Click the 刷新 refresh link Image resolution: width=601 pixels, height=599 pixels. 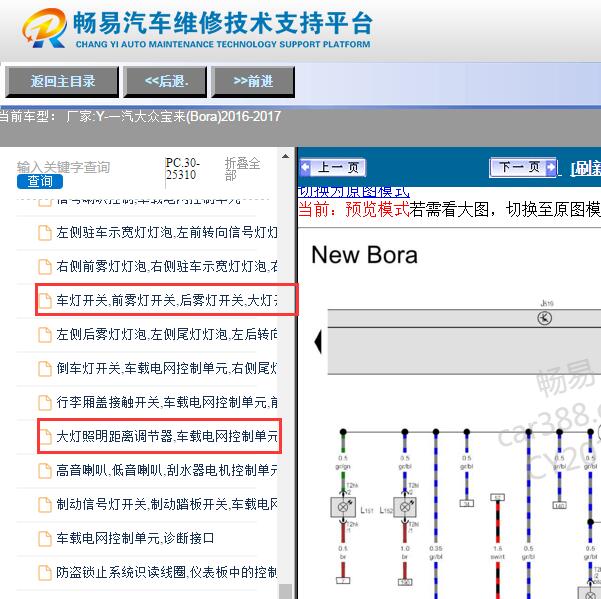[x=586, y=168]
